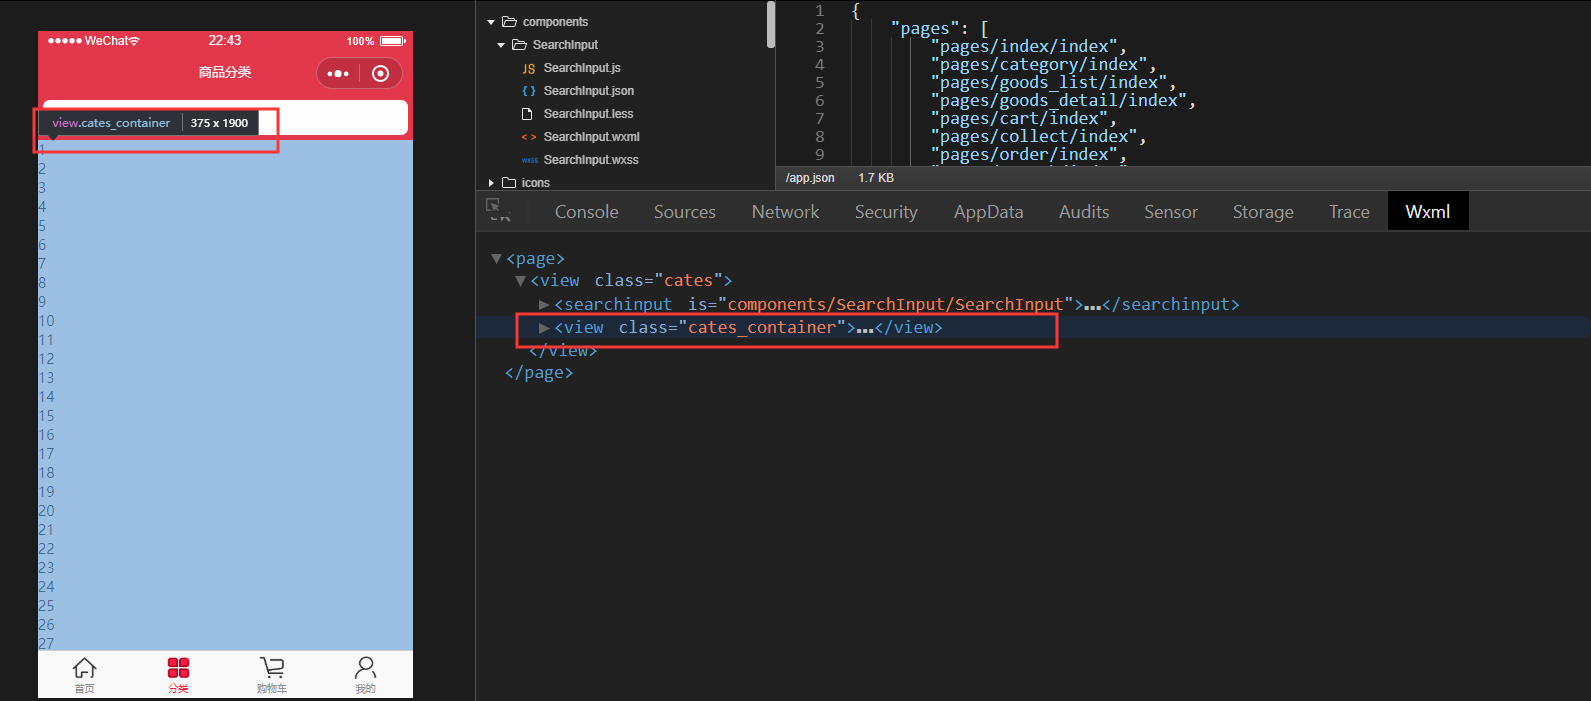The width and height of the screenshot is (1591, 701).
Task: Open the SearchInput.wxml file
Action: point(591,137)
